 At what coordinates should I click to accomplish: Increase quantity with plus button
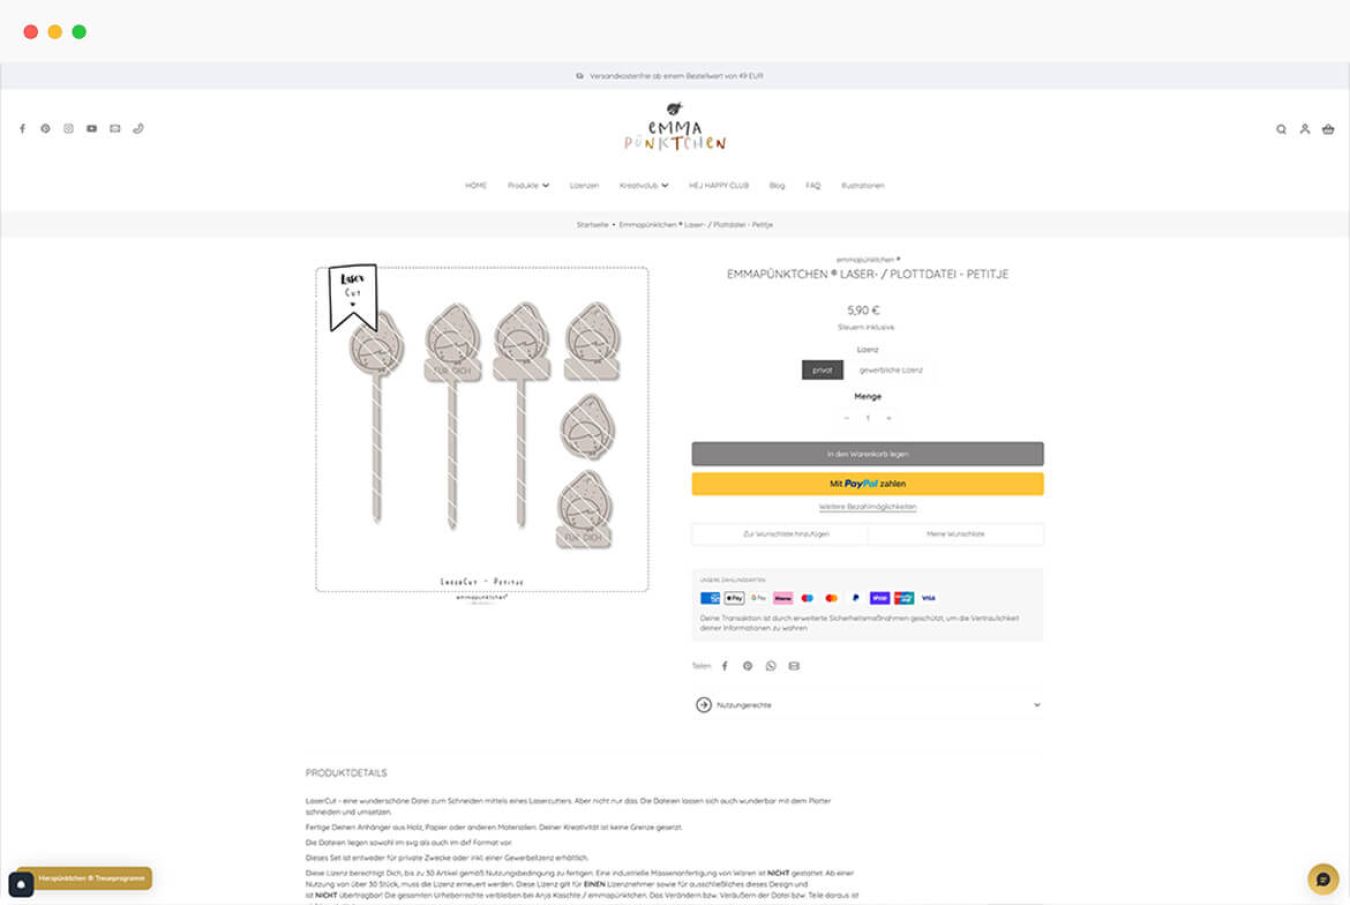point(888,418)
